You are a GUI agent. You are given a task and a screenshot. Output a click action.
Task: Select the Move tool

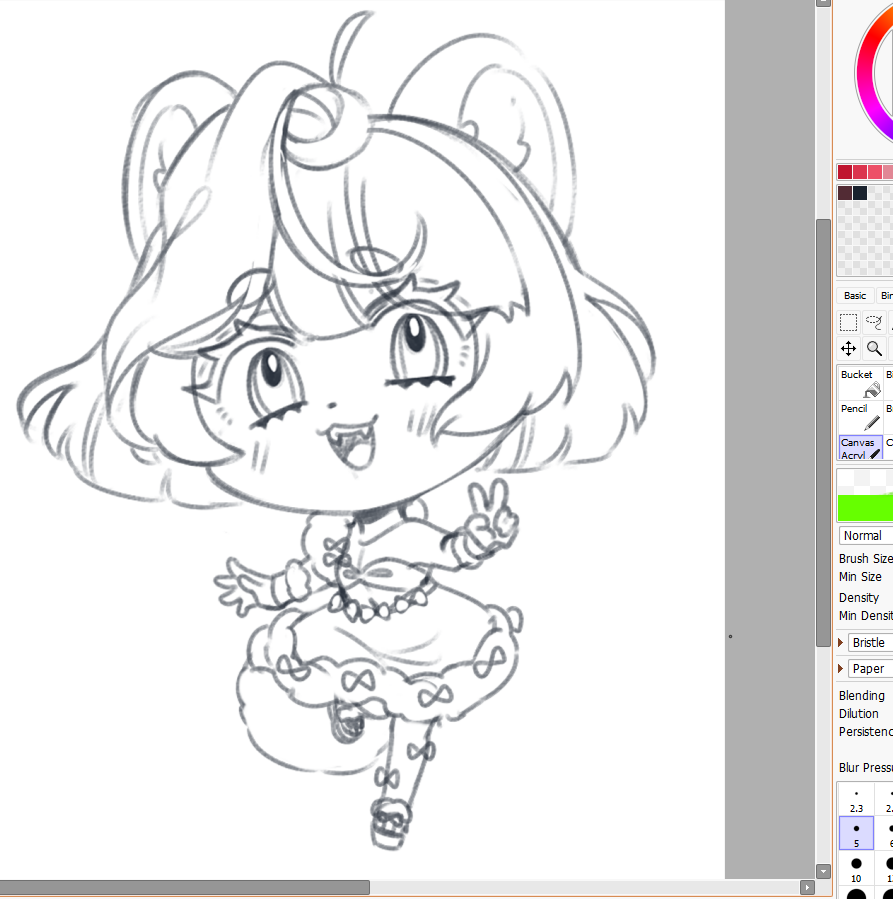pyautogui.click(x=848, y=349)
